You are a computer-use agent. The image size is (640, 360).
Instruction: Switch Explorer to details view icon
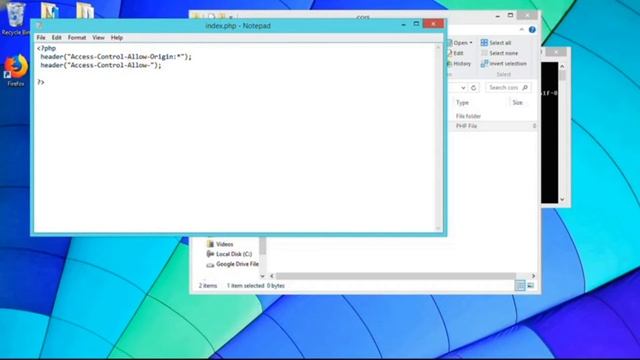coord(520,286)
